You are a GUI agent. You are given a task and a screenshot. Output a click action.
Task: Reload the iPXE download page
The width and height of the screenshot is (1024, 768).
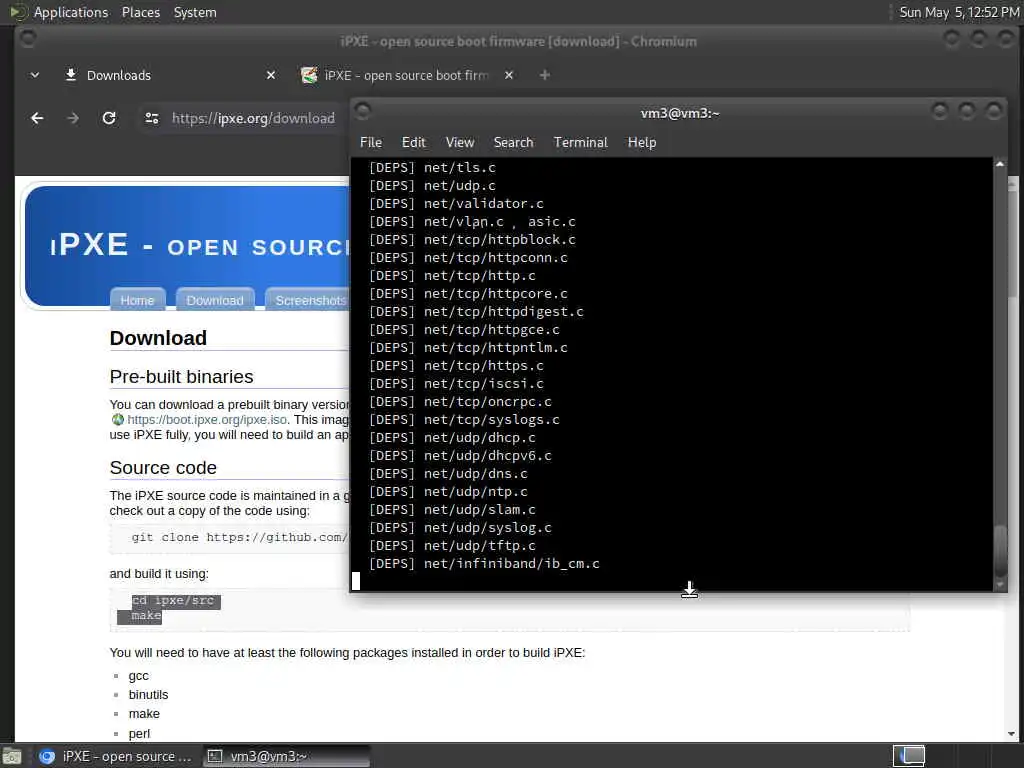(x=109, y=118)
